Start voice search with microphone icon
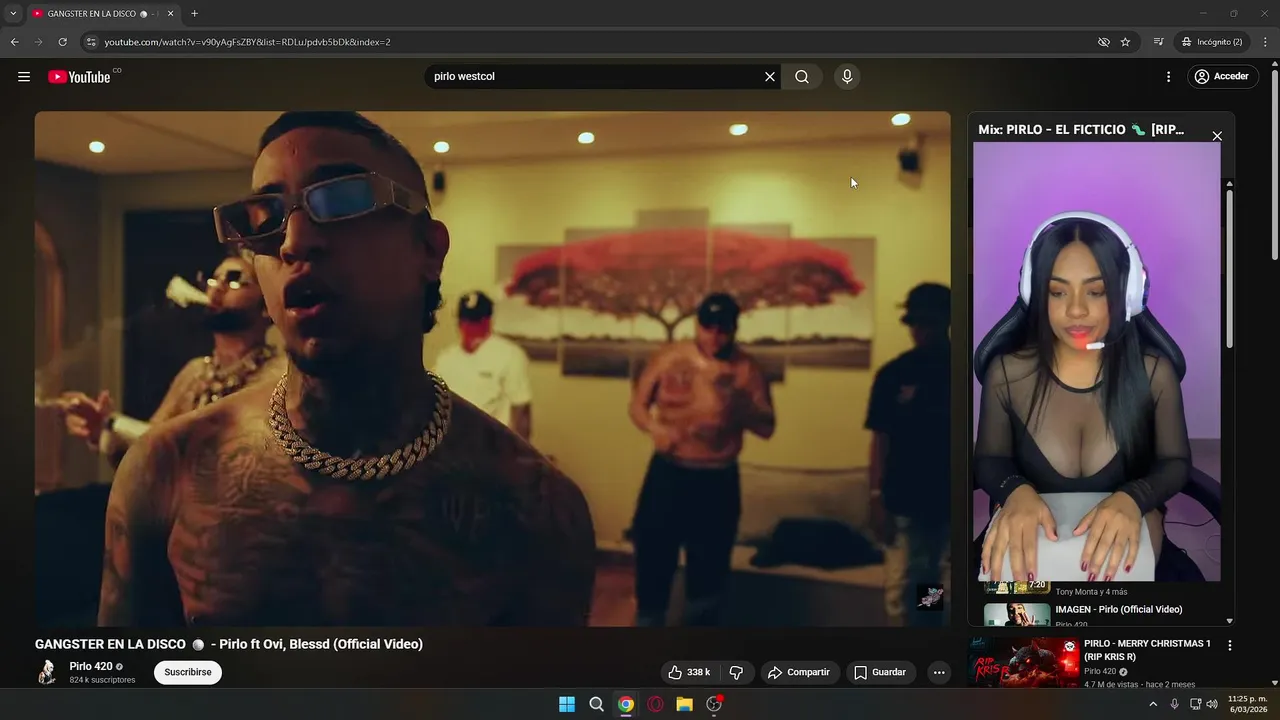Screen dimensions: 1280x720 point(847,77)
